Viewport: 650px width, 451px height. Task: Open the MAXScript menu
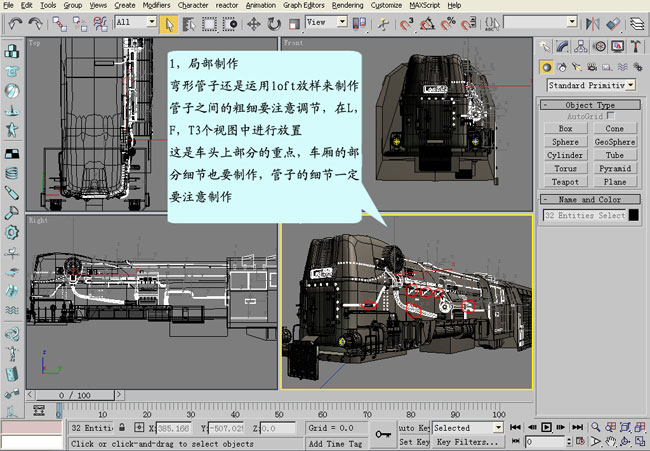coord(424,5)
